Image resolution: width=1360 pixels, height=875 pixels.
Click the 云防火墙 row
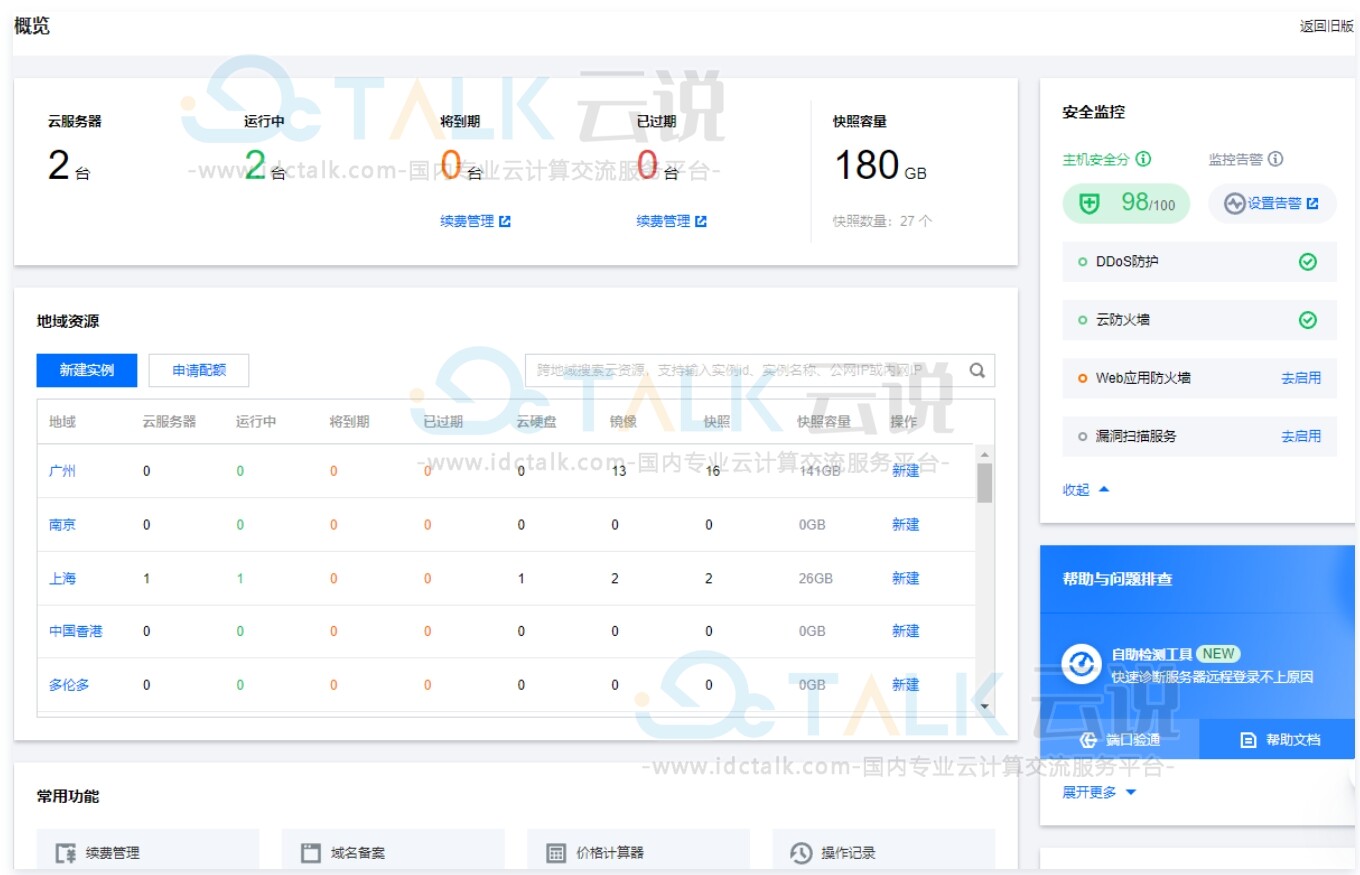(x=1199, y=320)
